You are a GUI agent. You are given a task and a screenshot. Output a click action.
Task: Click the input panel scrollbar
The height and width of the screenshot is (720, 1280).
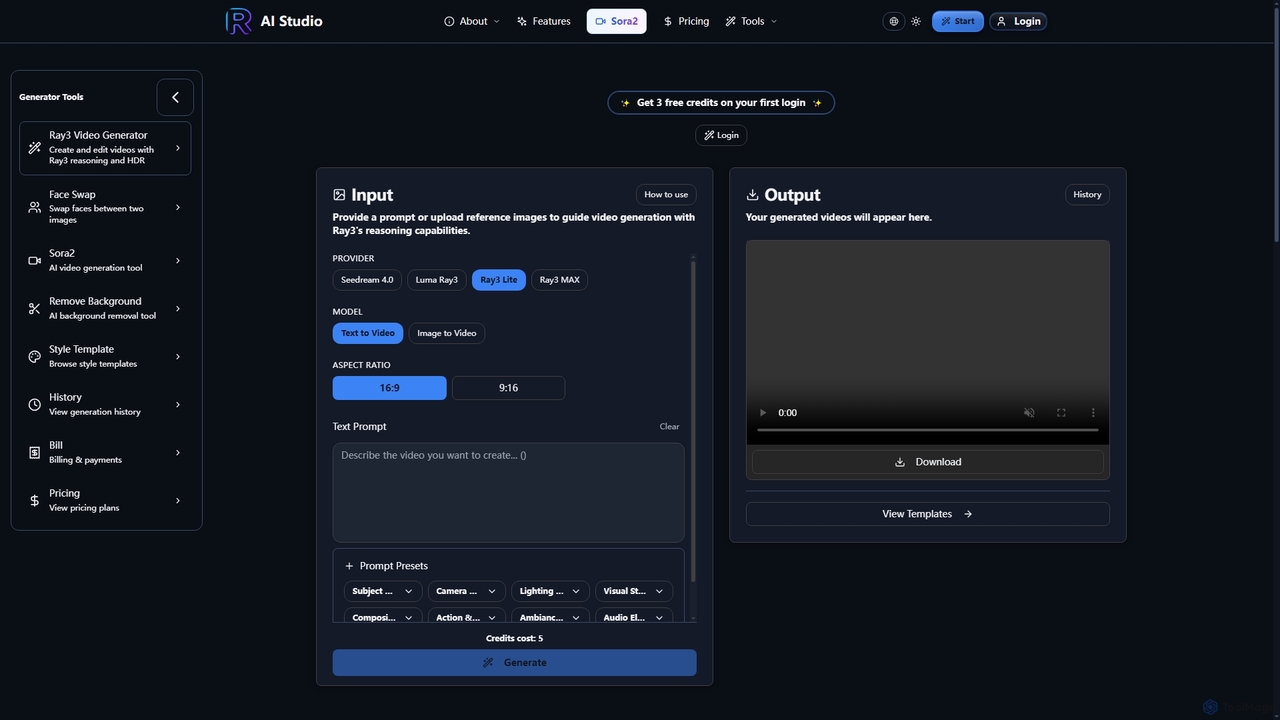coord(693,420)
